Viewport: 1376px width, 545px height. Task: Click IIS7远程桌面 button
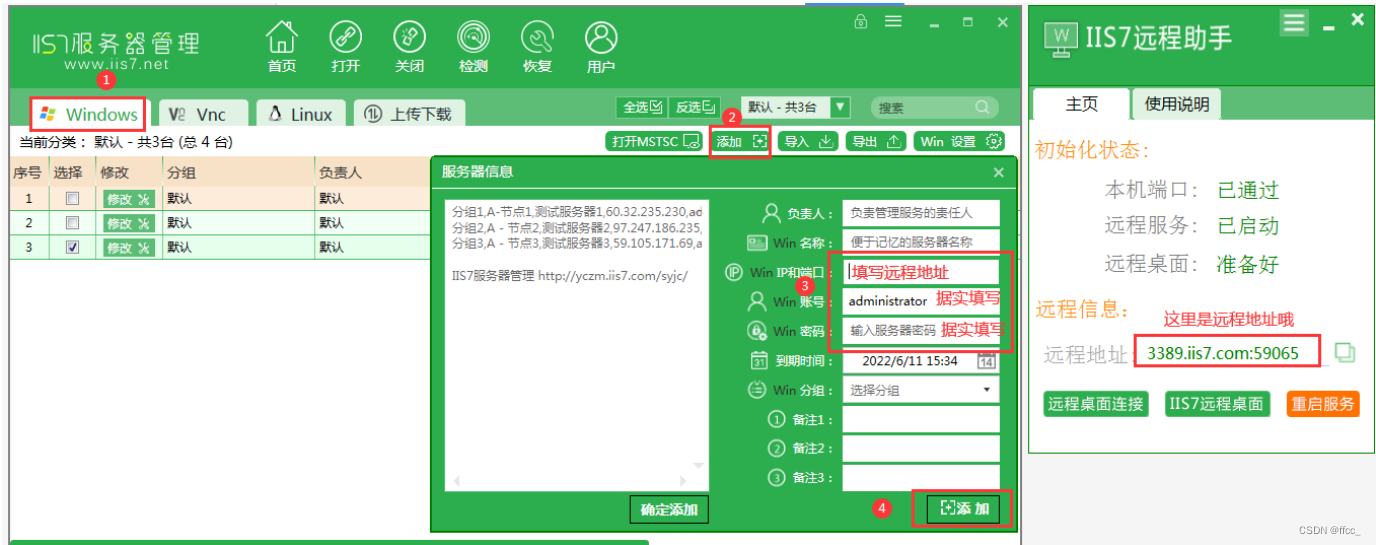click(1217, 404)
